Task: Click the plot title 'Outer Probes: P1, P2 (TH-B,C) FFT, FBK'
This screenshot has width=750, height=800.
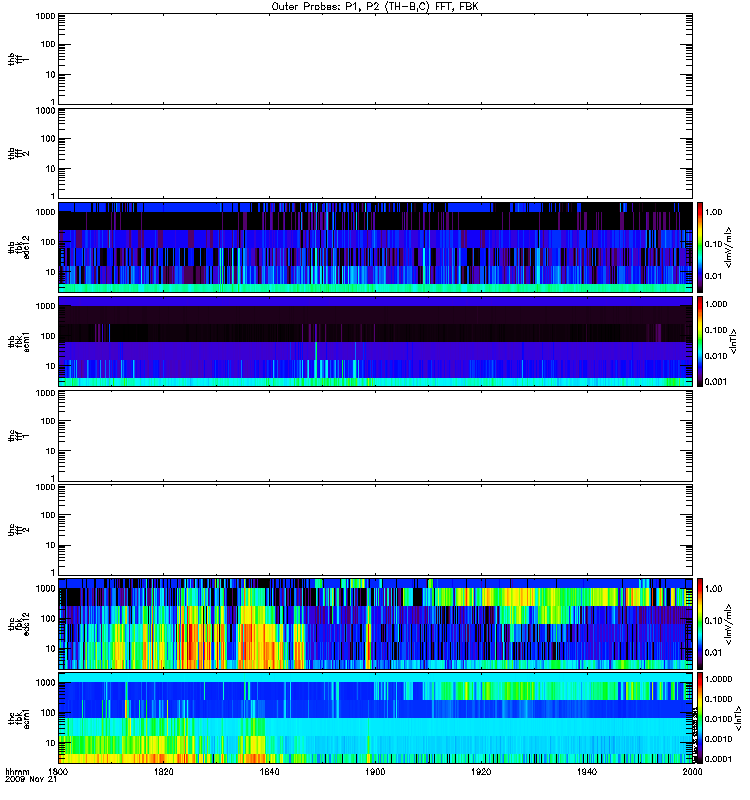Action: 375,7
